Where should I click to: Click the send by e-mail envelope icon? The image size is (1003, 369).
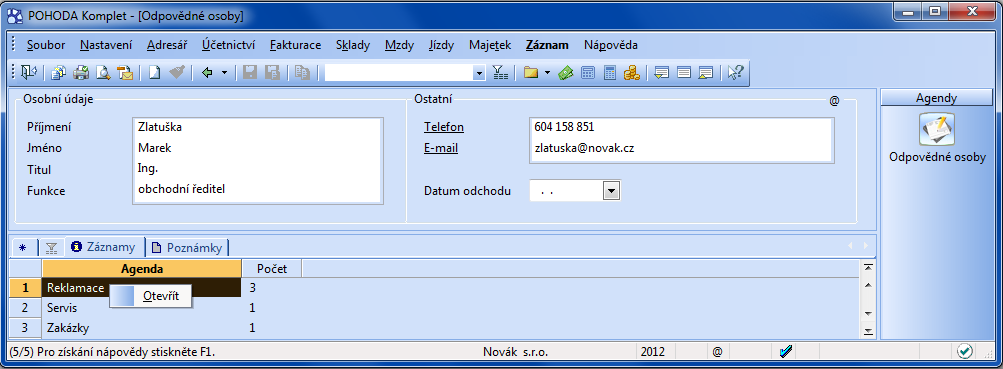click(125, 73)
